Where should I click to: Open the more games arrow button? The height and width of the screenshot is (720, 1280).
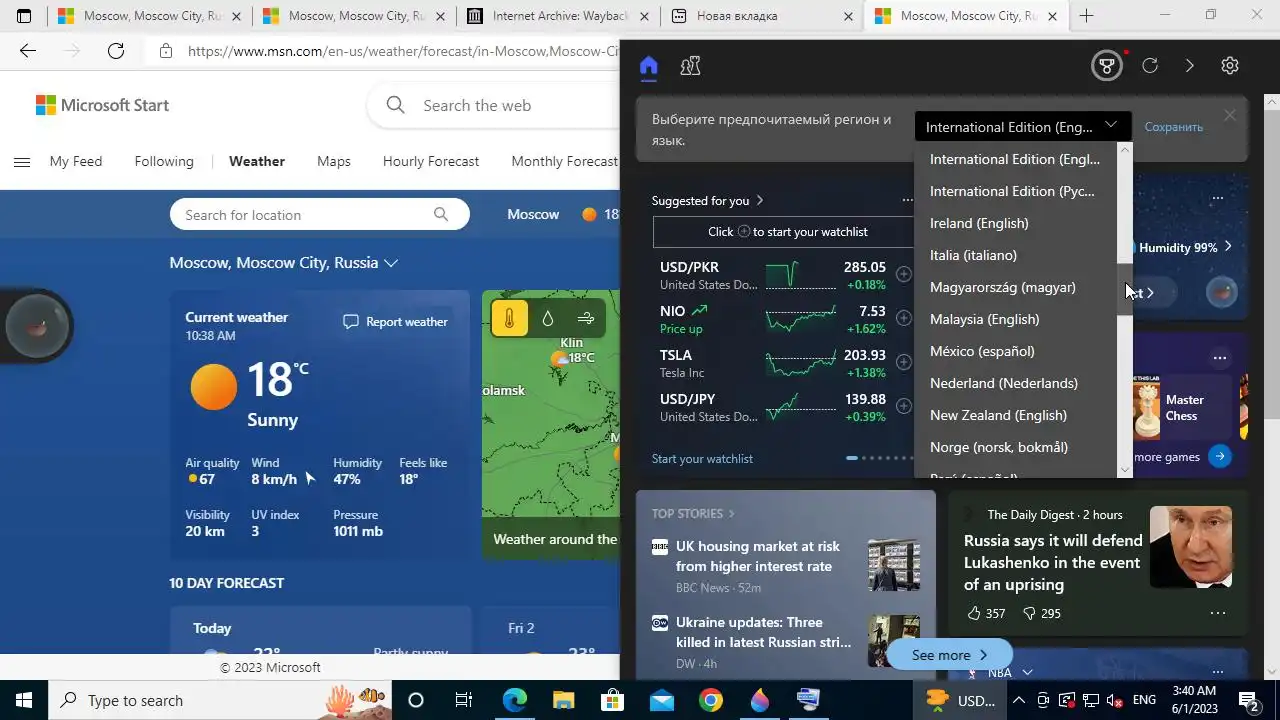point(1220,457)
